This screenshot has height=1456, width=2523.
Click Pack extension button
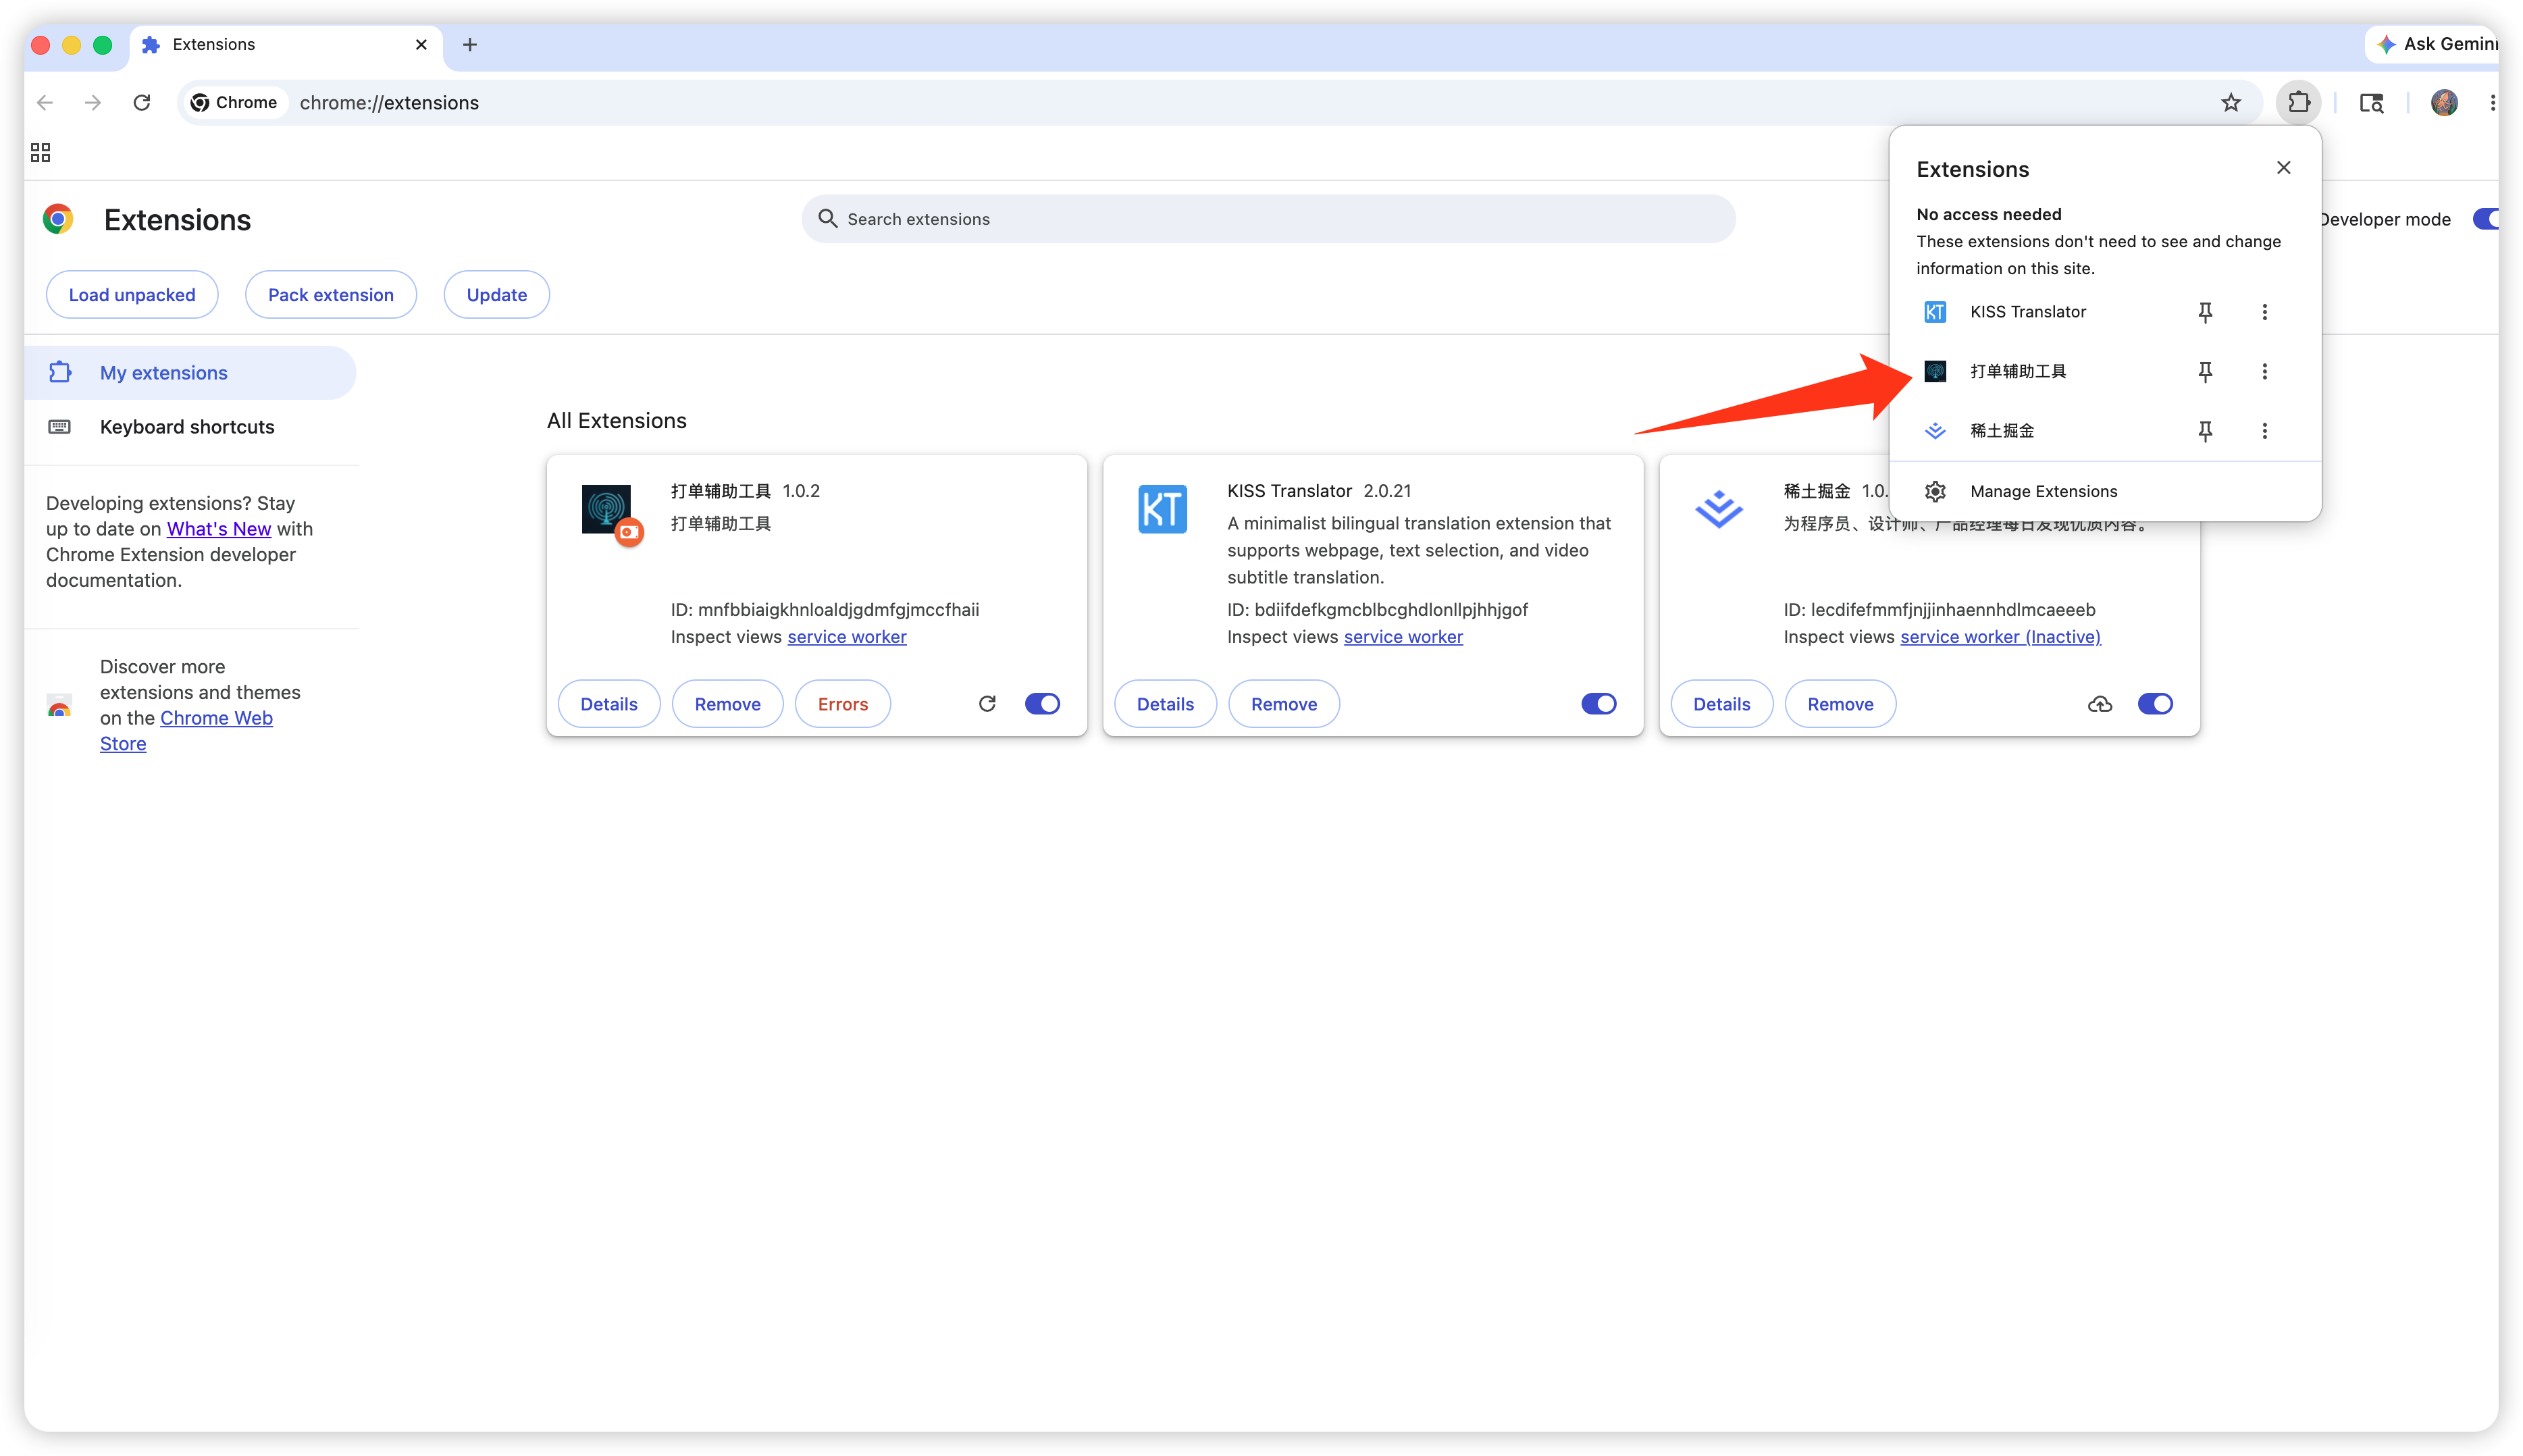pyautogui.click(x=331, y=295)
